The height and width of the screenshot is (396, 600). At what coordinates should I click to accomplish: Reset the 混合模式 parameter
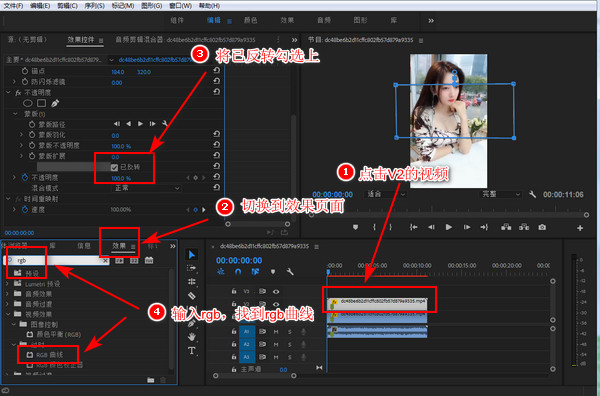216,187
